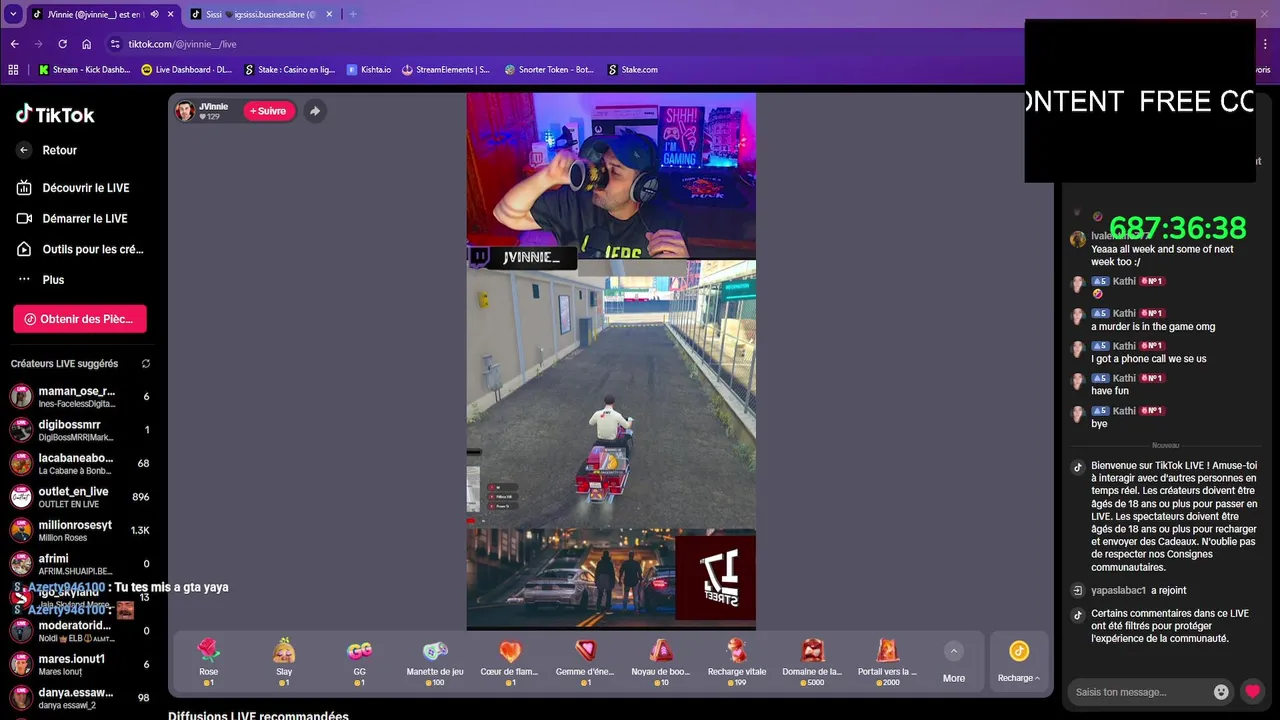The height and width of the screenshot is (720, 1280).
Task: Expand gifts with the More chevron
Action: 954,651
